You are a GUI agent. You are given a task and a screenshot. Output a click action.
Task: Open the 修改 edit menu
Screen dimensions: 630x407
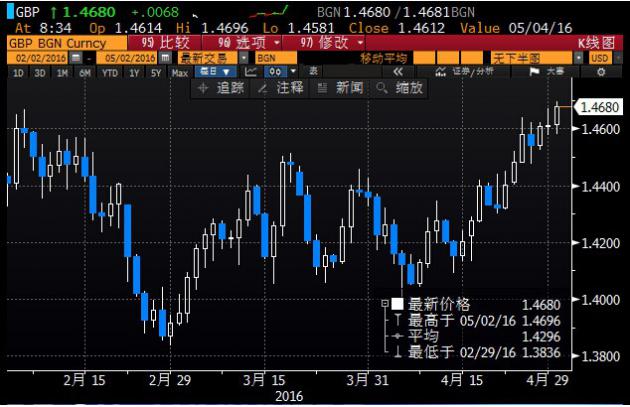tap(332, 44)
